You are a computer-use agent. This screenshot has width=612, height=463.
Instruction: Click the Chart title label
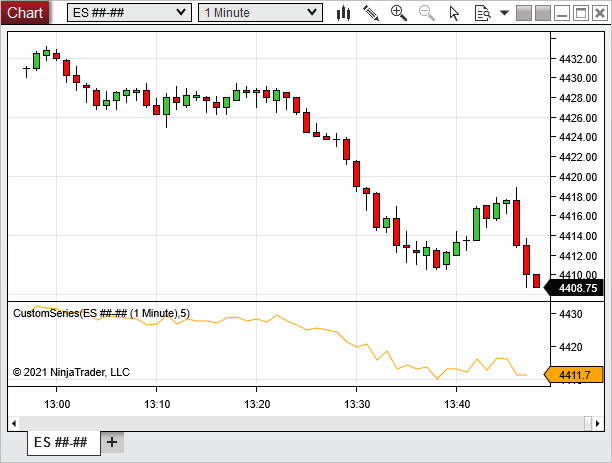click(x=25, y=13)
